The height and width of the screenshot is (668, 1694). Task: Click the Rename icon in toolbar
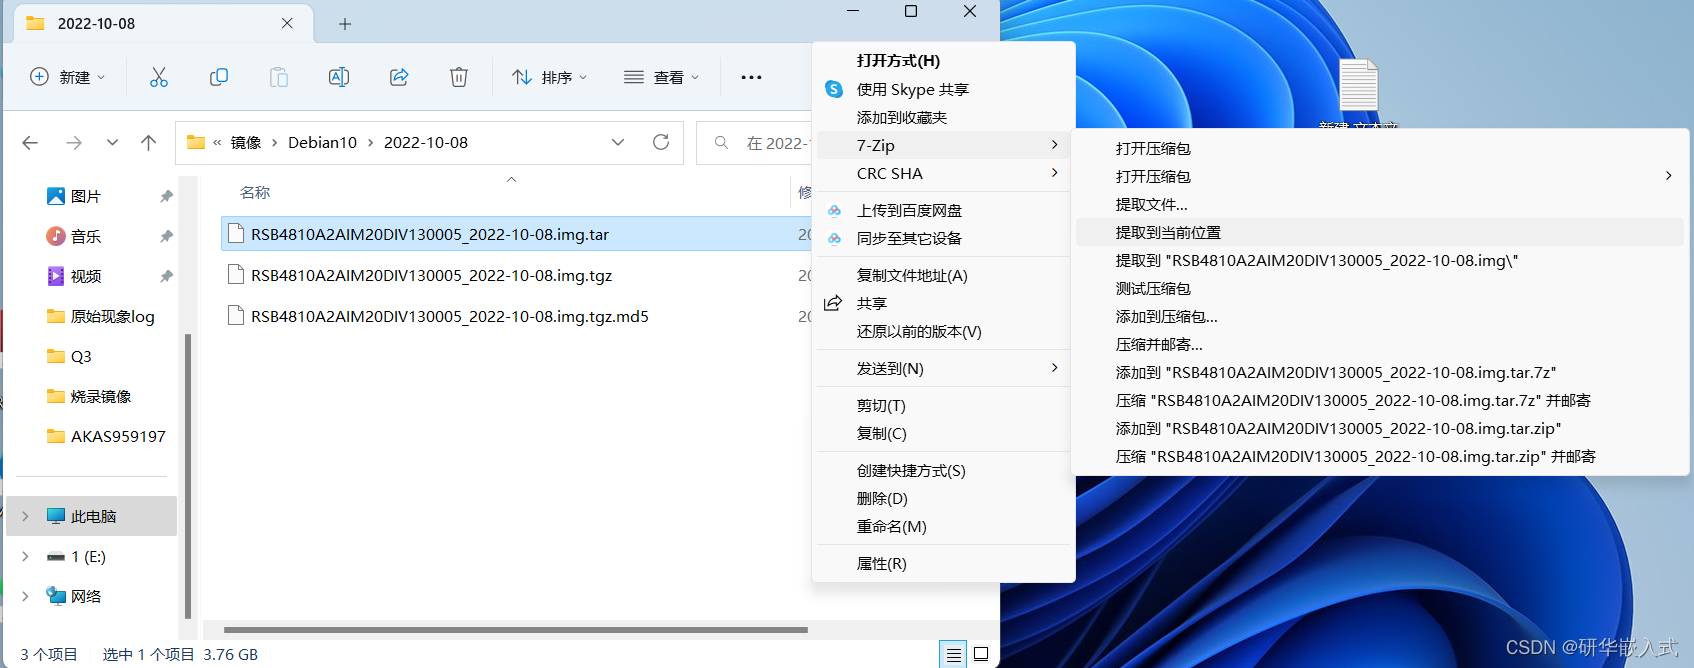coord(339,77)
